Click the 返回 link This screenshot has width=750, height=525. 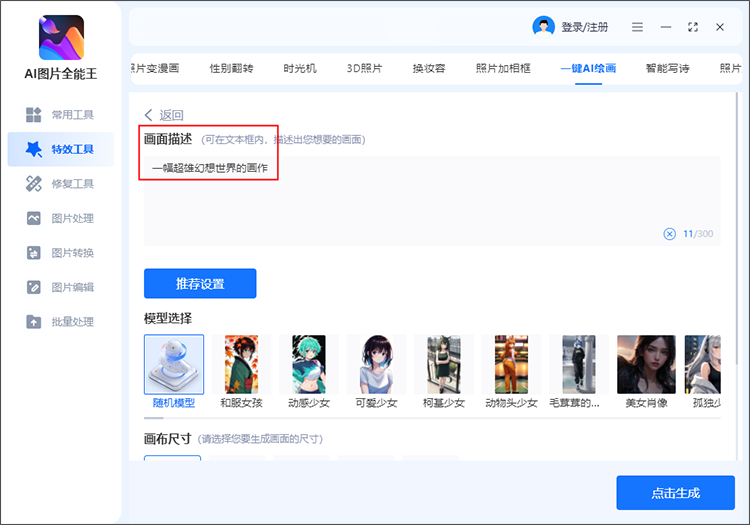coord(171,115)
